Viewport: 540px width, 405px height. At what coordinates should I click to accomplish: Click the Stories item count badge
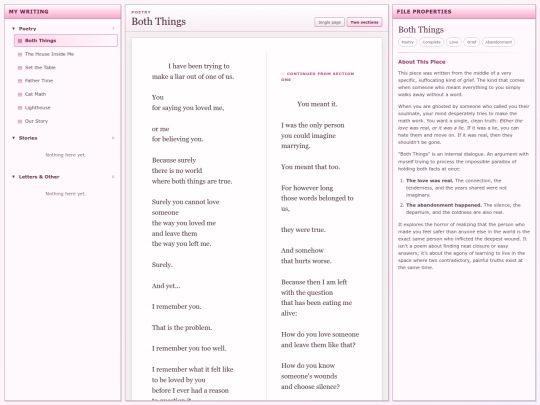click(x=113, y=138)
